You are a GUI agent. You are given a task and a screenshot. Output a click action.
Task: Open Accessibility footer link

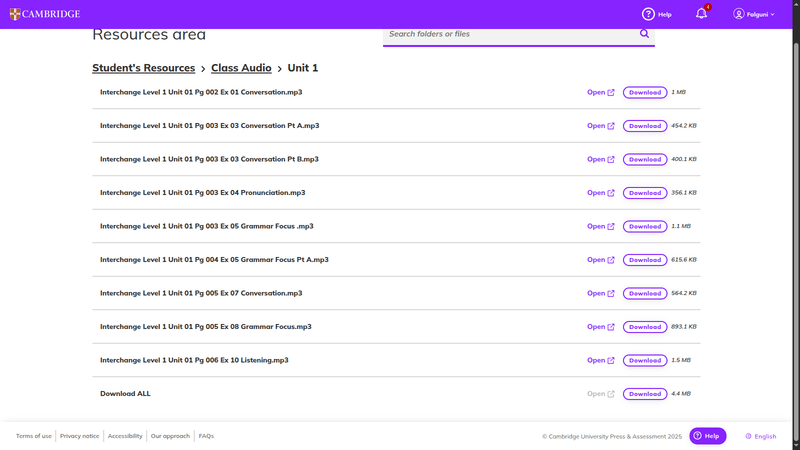coord(125,436)
